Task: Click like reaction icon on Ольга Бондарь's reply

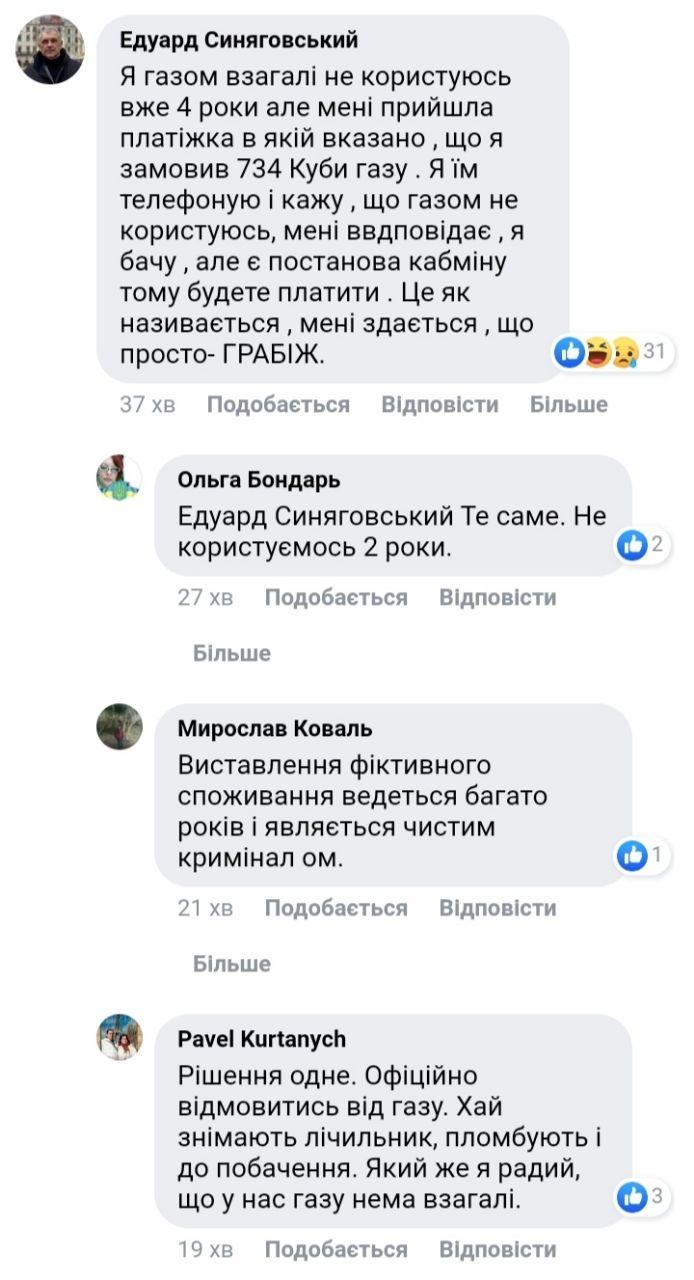Action: click(x=632, y=545)
